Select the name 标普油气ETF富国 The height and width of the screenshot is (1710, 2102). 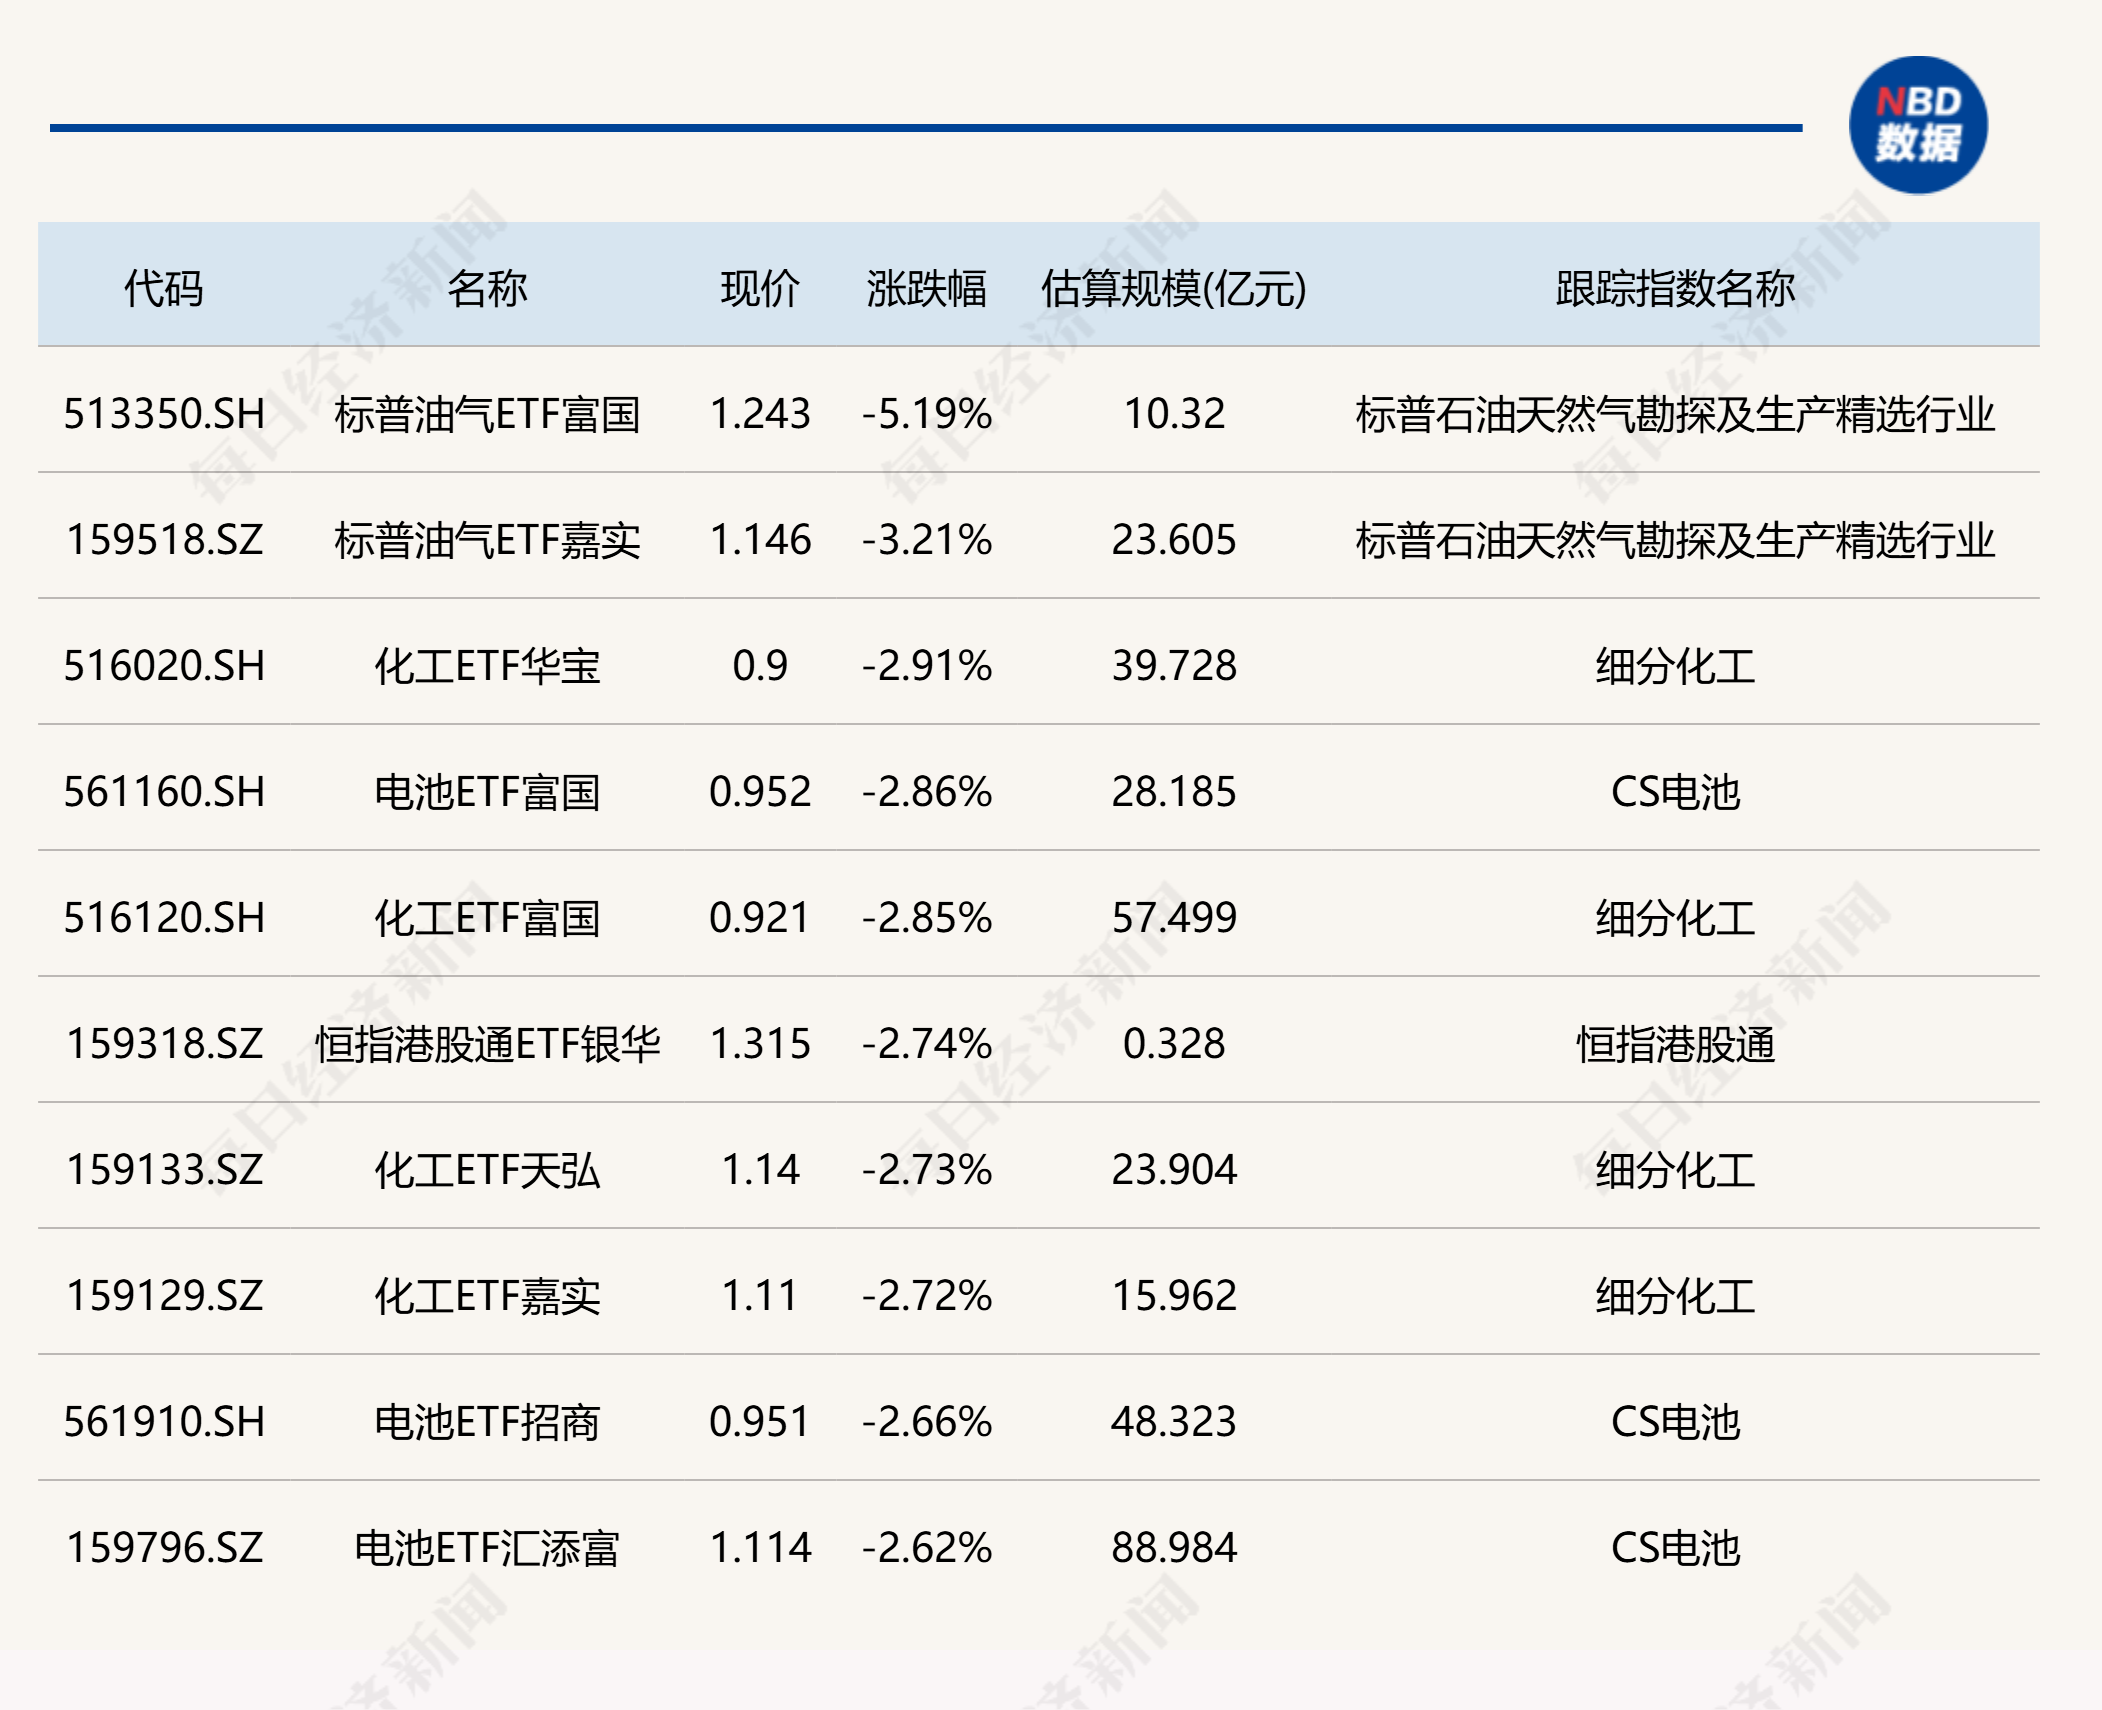487,414
